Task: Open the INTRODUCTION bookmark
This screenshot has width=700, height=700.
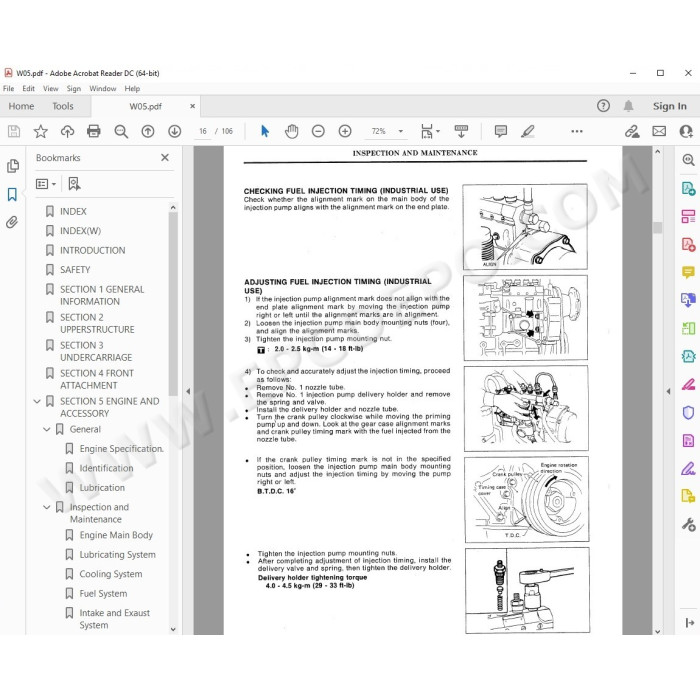Action: tap(92, 250)
